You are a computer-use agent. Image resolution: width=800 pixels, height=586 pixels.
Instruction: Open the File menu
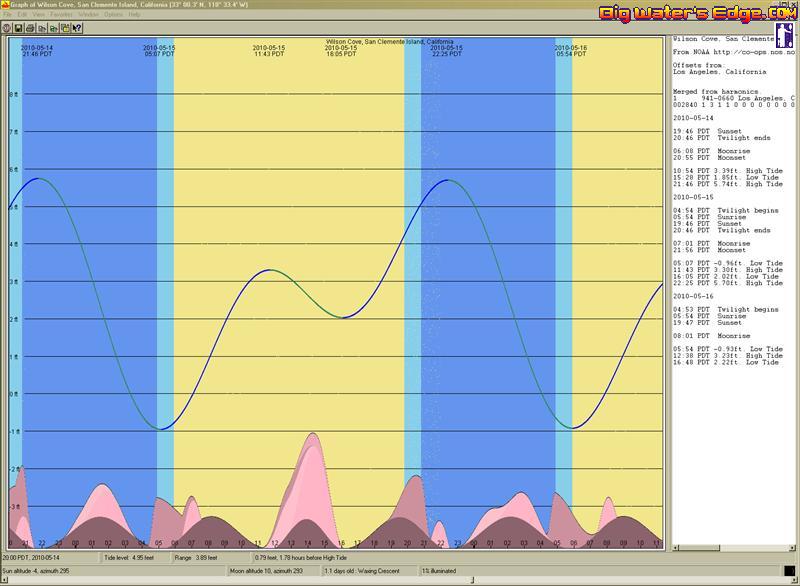[7, 16]
